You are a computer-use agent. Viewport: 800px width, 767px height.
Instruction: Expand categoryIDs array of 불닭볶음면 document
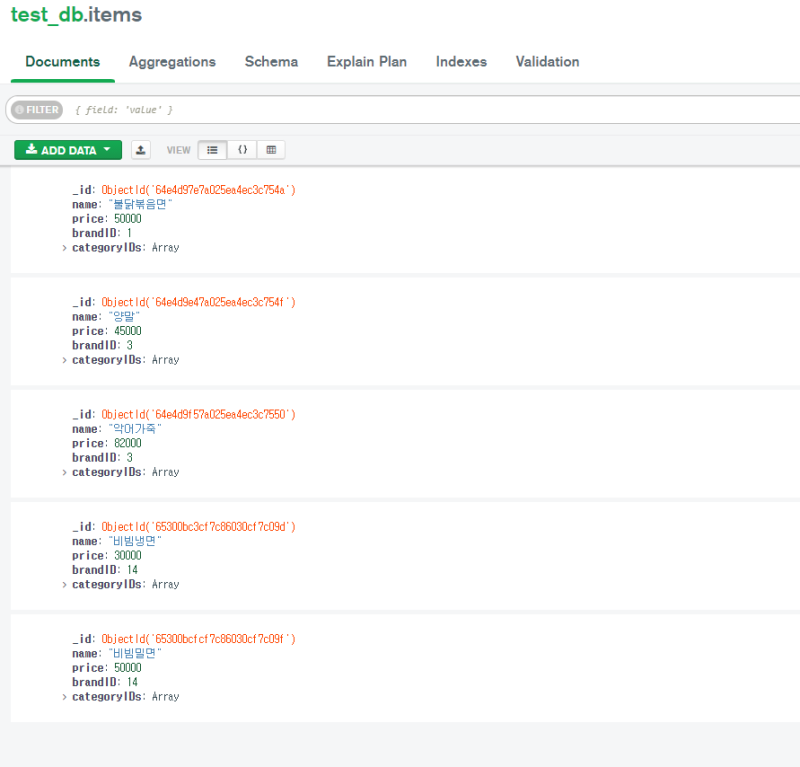click(65, 248)
